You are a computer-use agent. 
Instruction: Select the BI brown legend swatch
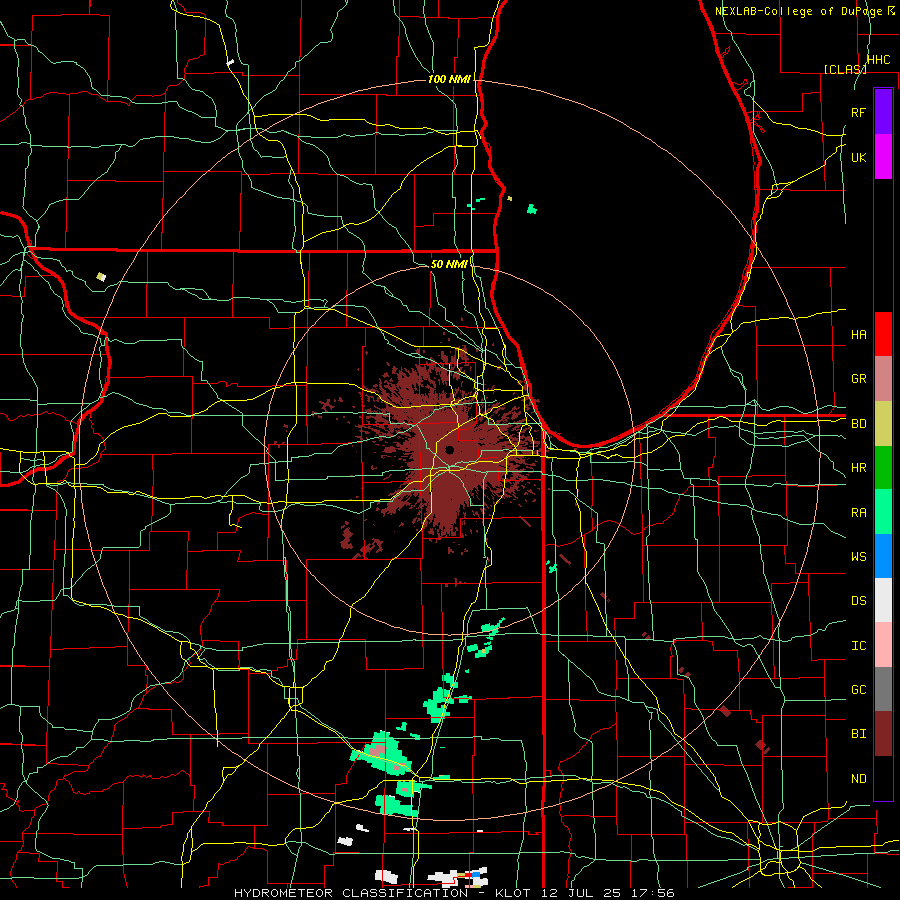pyautogui.click(x=883, y=734)
